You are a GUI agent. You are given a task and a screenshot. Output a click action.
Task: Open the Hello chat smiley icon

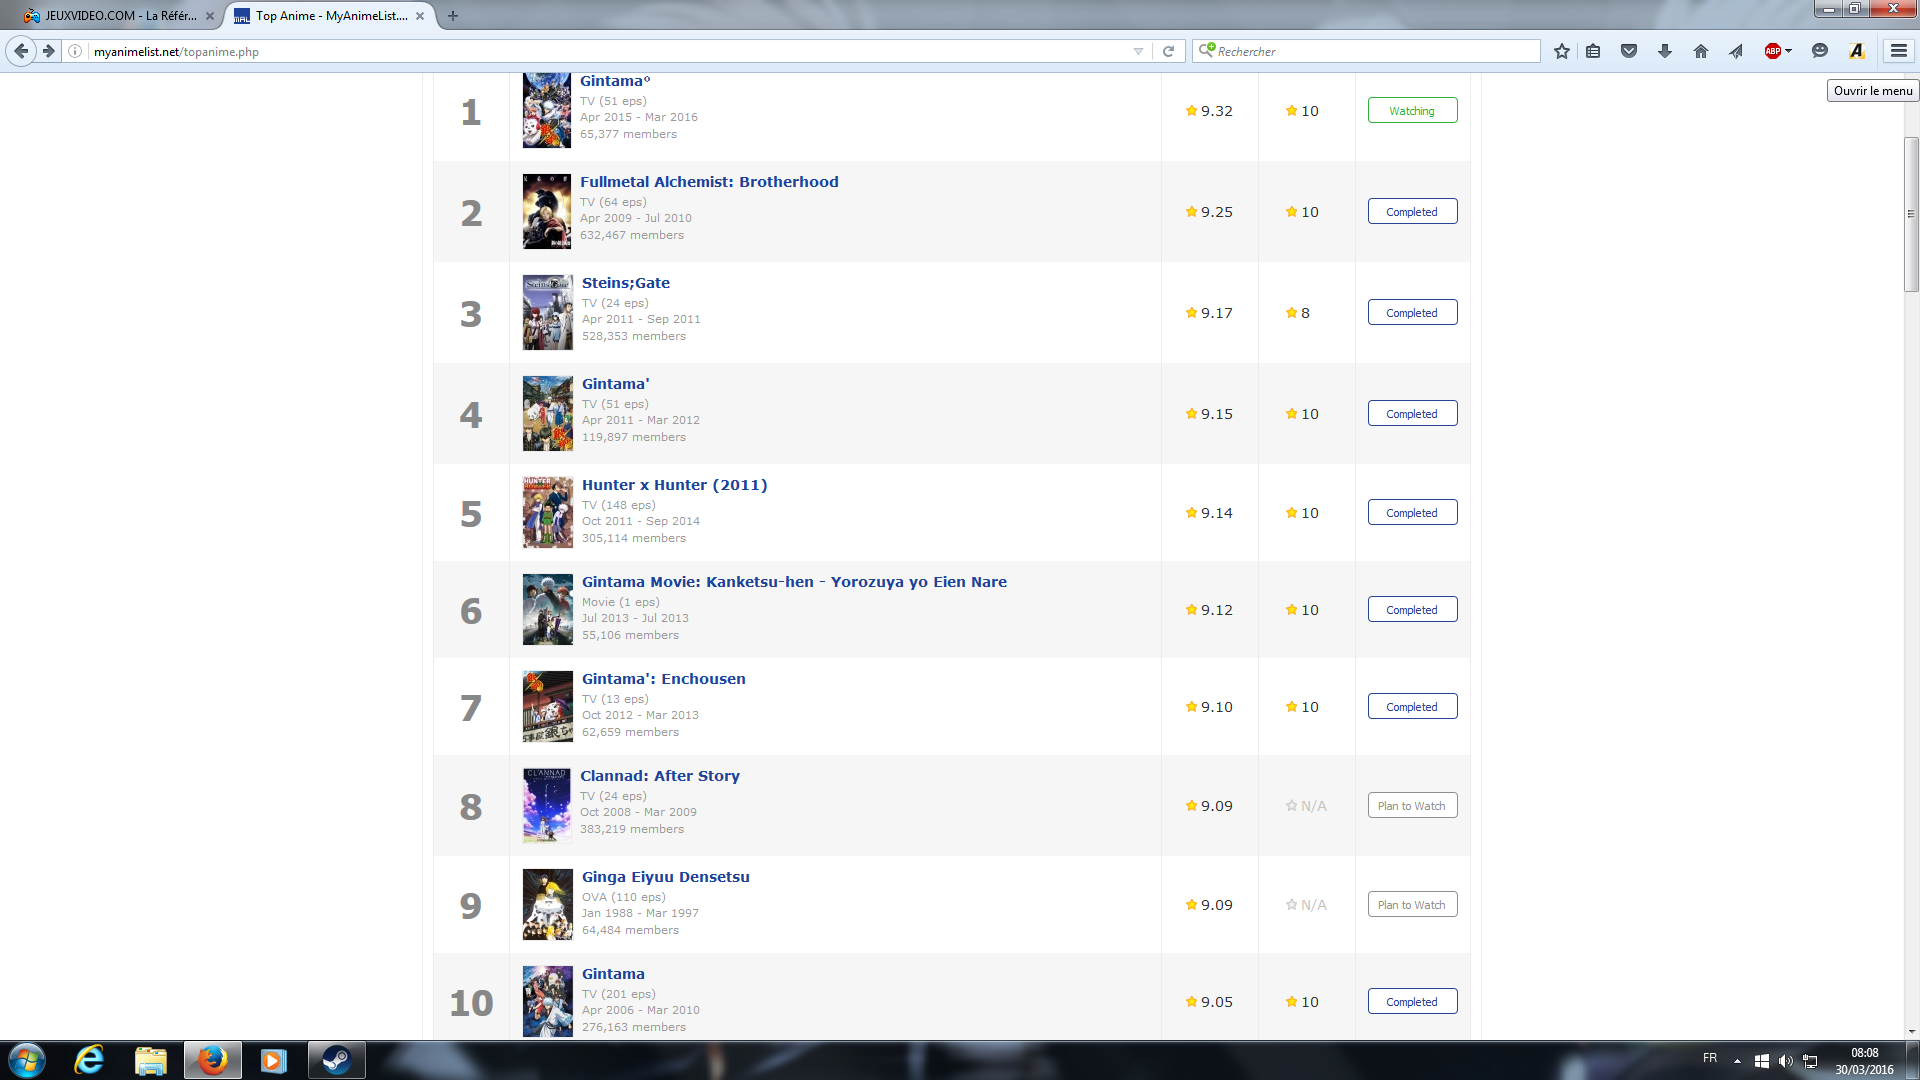tap(1820, 51)
